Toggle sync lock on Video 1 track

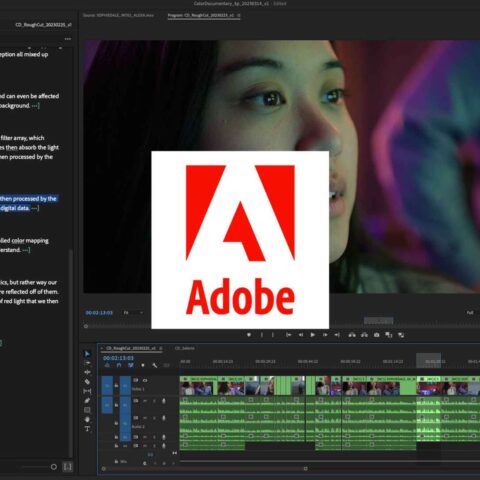point(136,380)
